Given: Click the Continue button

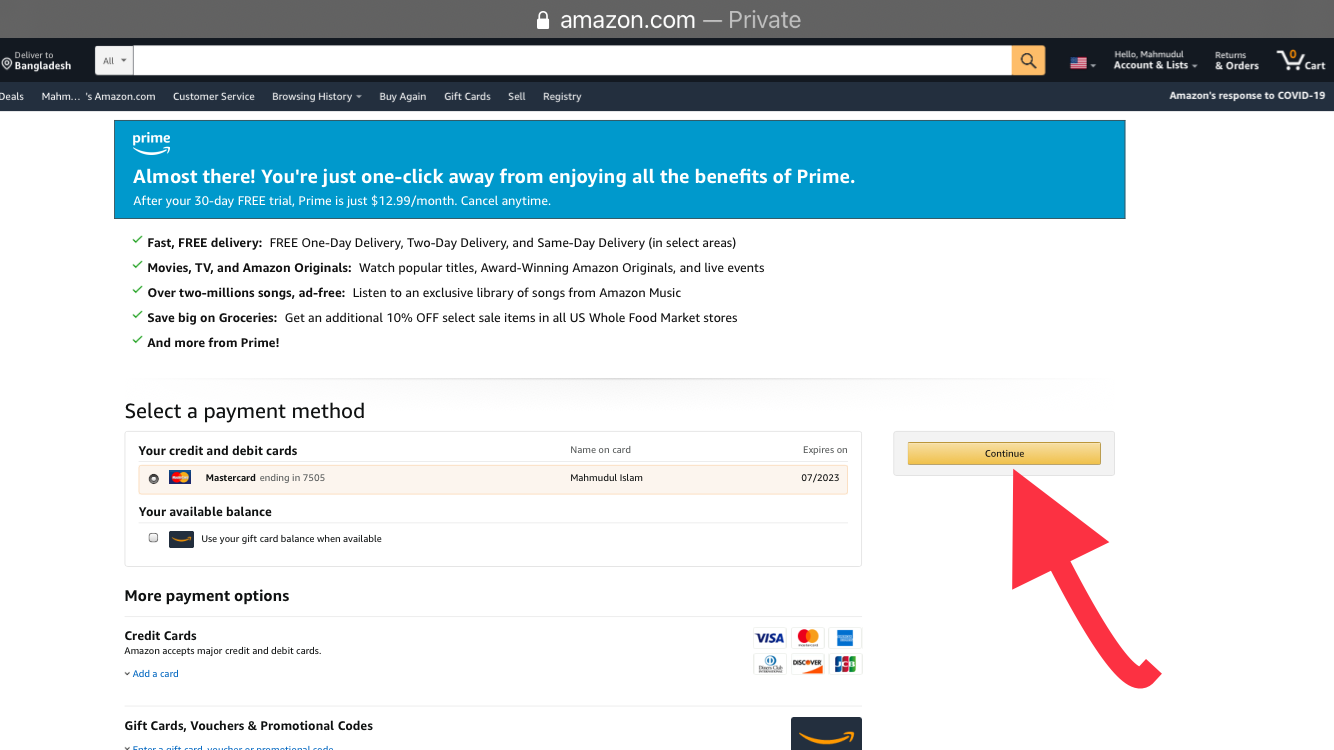Looking at the screenshot, I should (1003, 453).
